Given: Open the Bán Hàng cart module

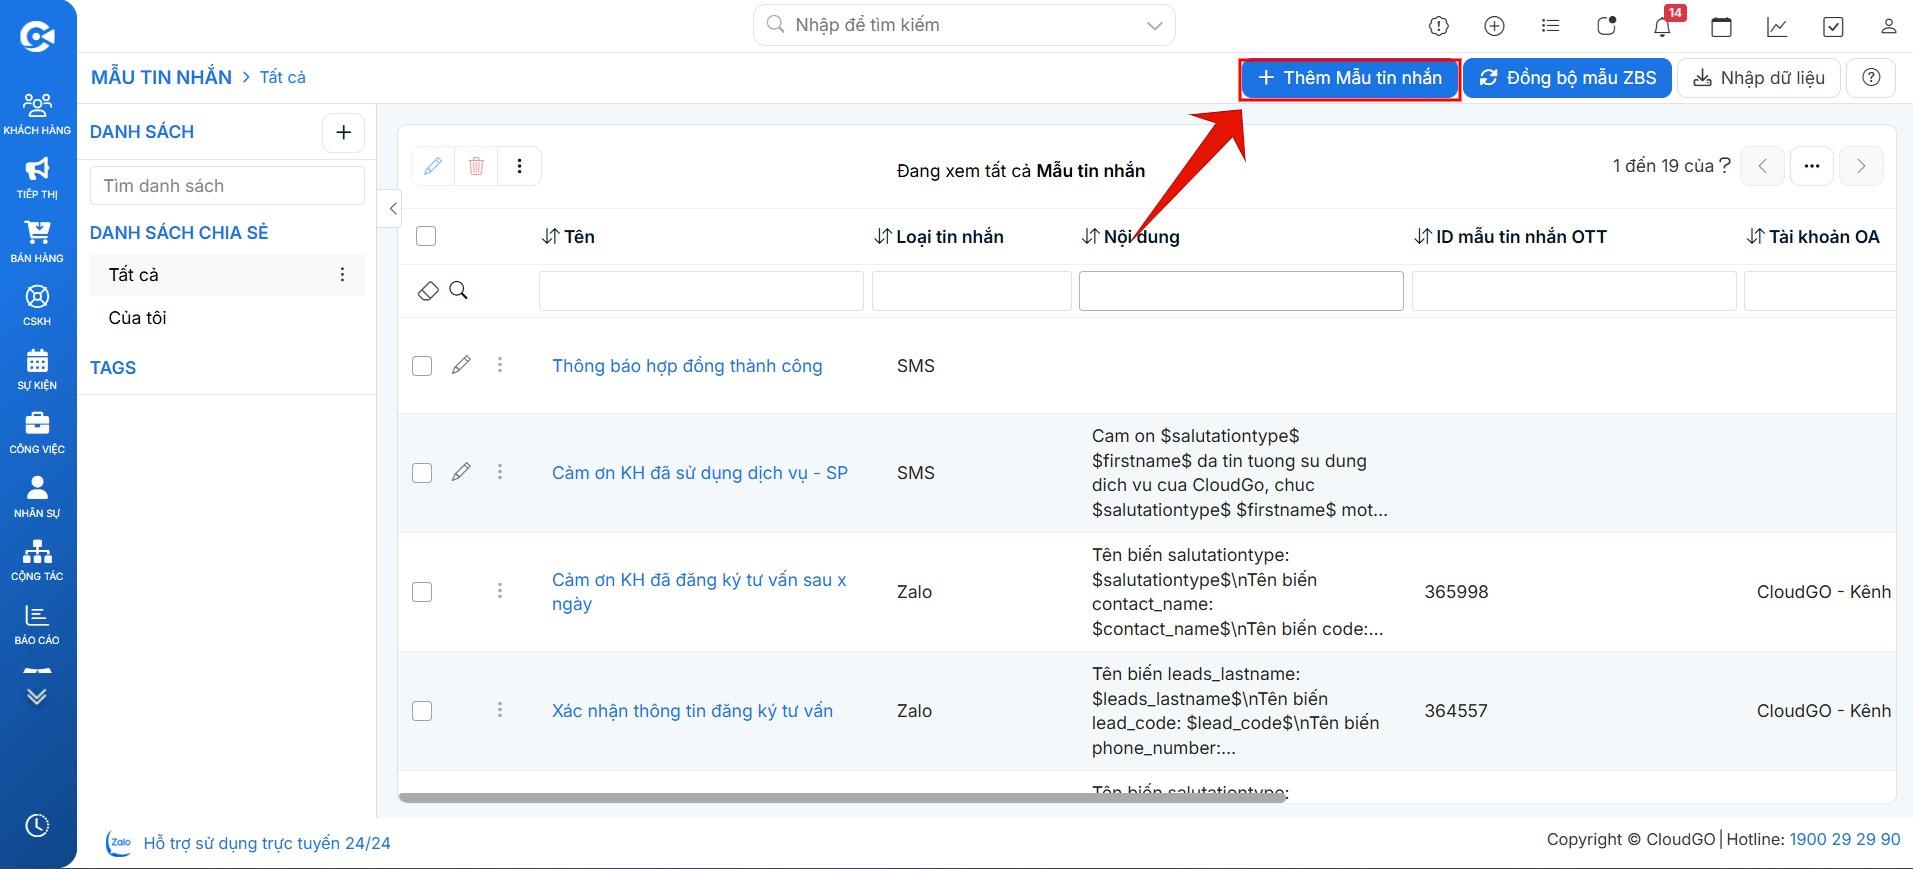Looking at the screenshot, I should 37,242.
